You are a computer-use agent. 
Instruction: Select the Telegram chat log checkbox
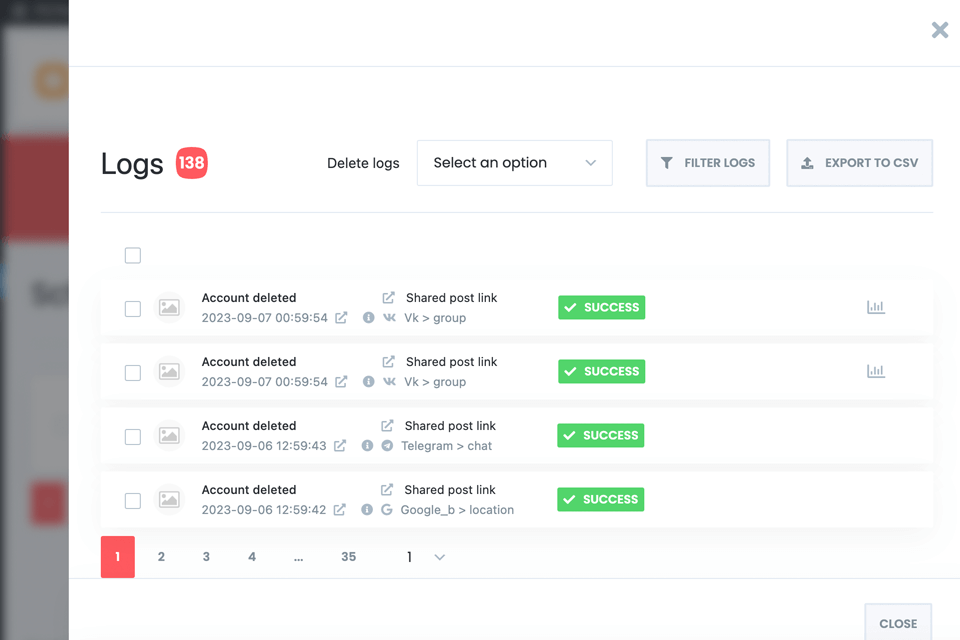pyautogui.click(x=133, y=437)
